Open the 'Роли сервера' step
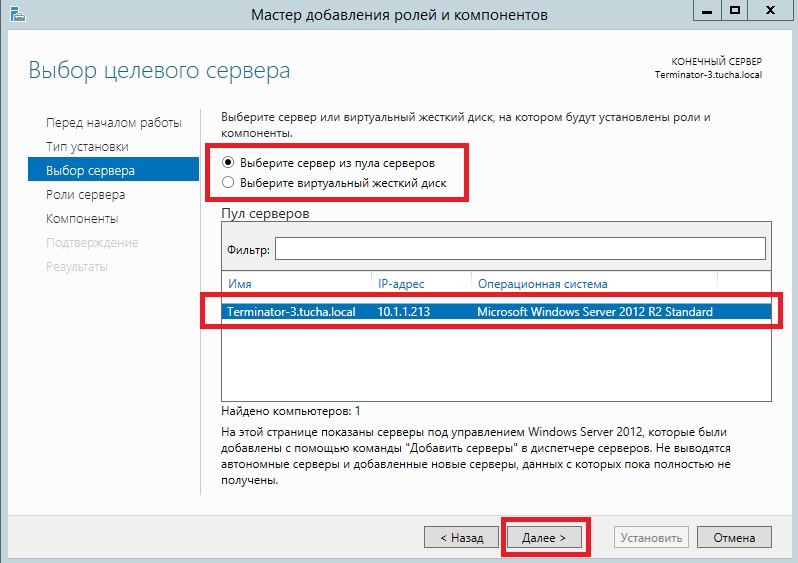This screenshot has width=798, height=563. pos(86,194)
